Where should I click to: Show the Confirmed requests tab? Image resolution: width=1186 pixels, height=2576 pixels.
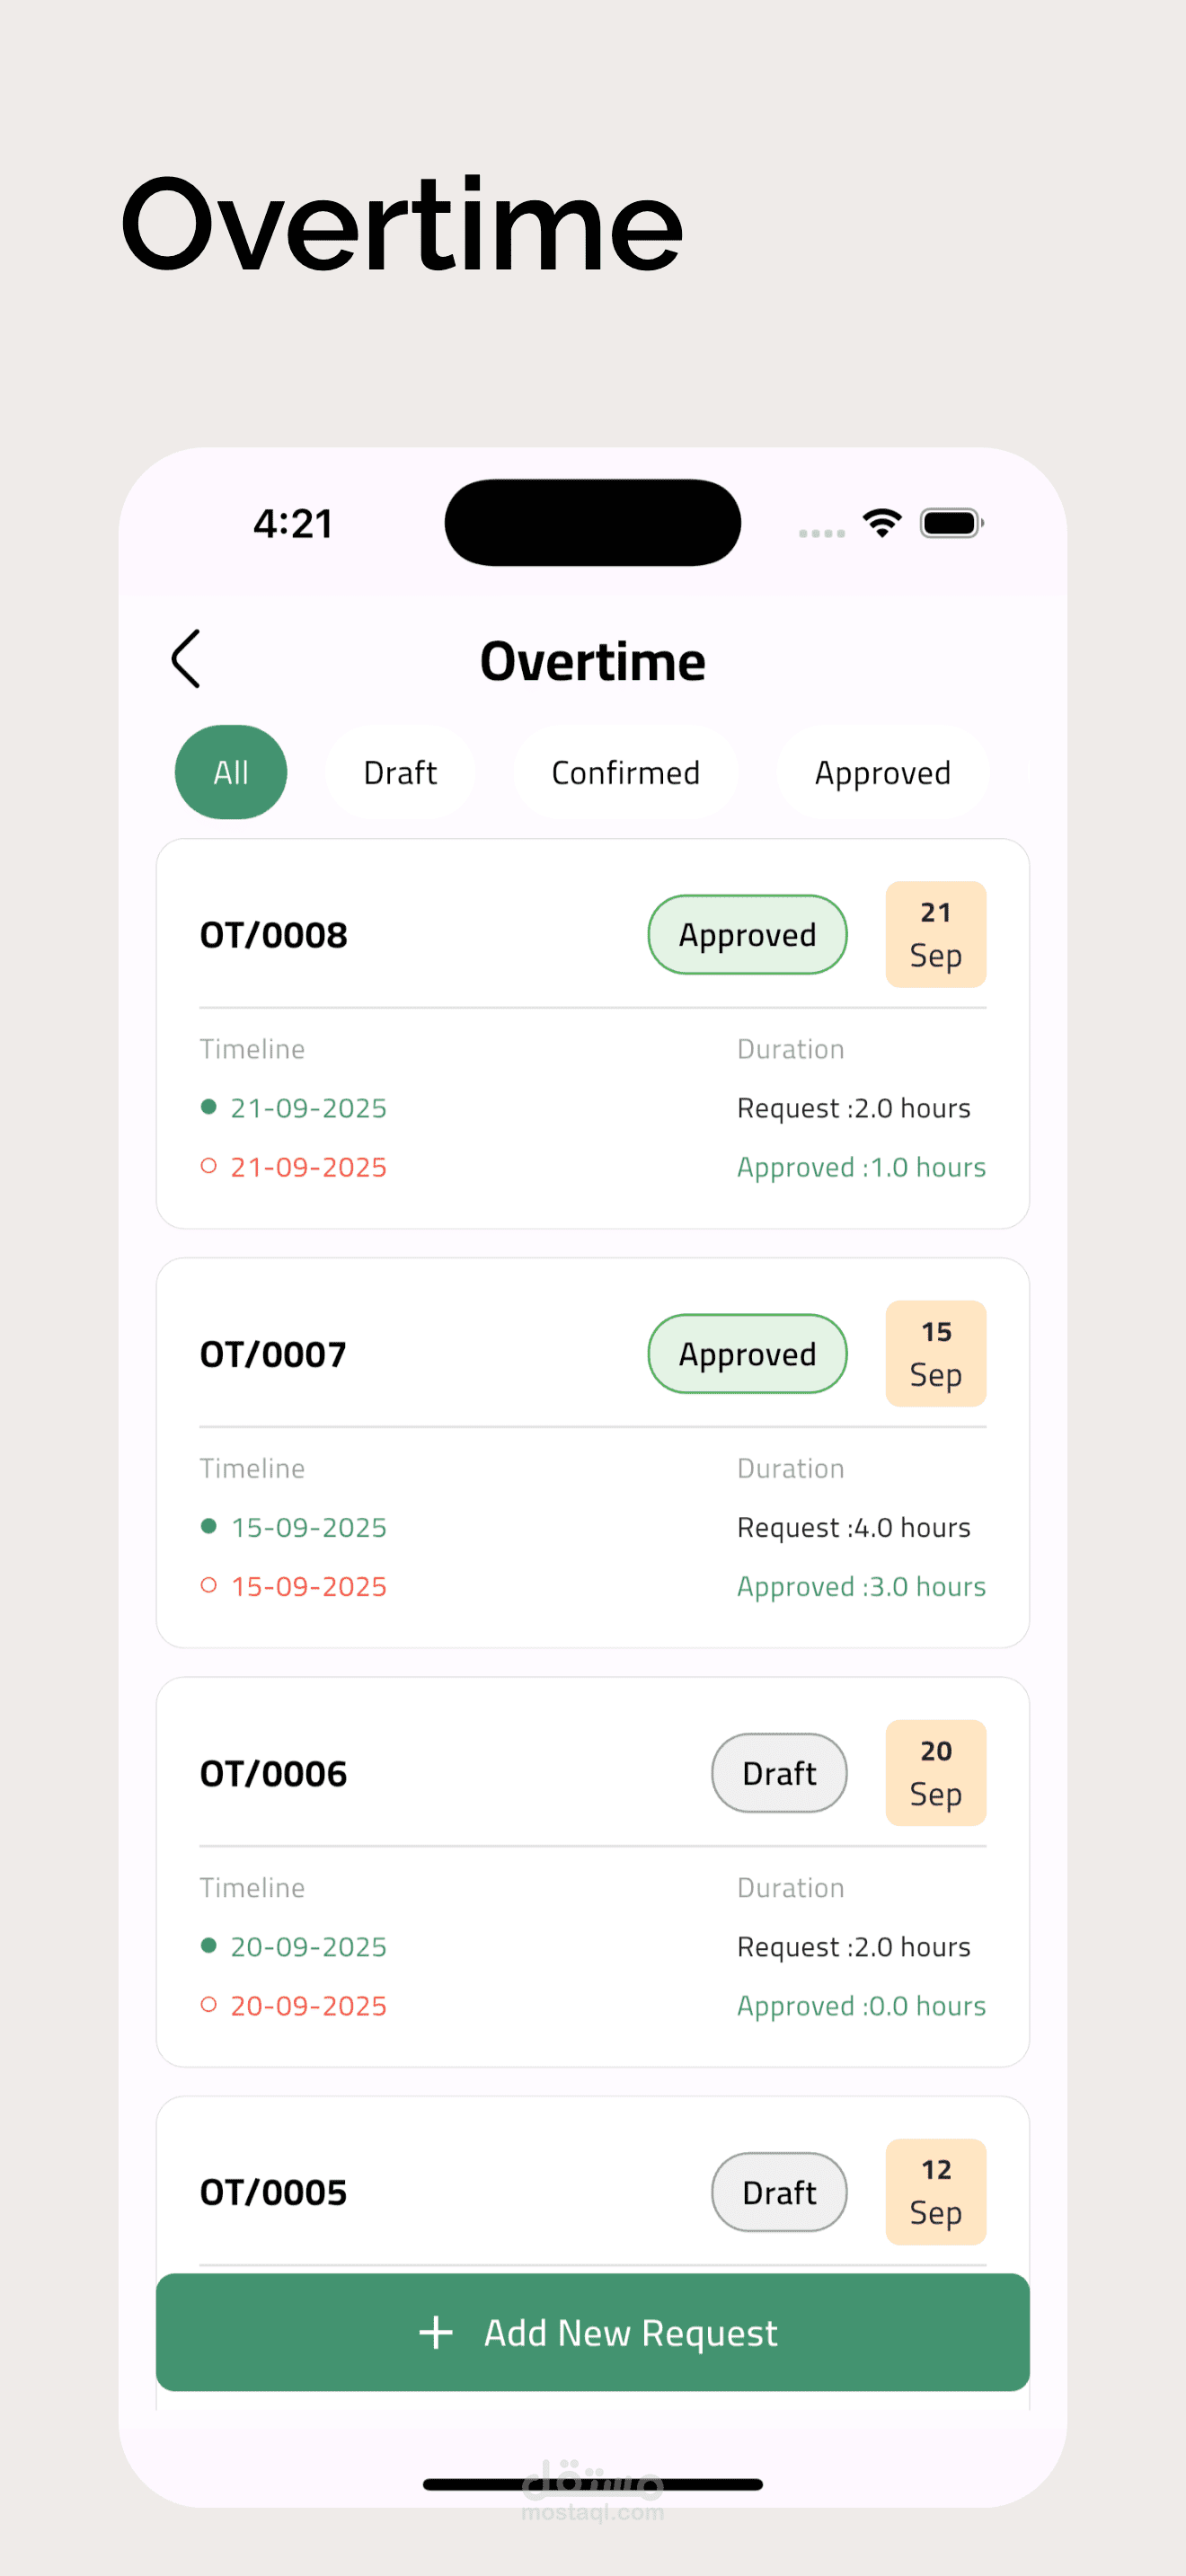coord(625,772)
